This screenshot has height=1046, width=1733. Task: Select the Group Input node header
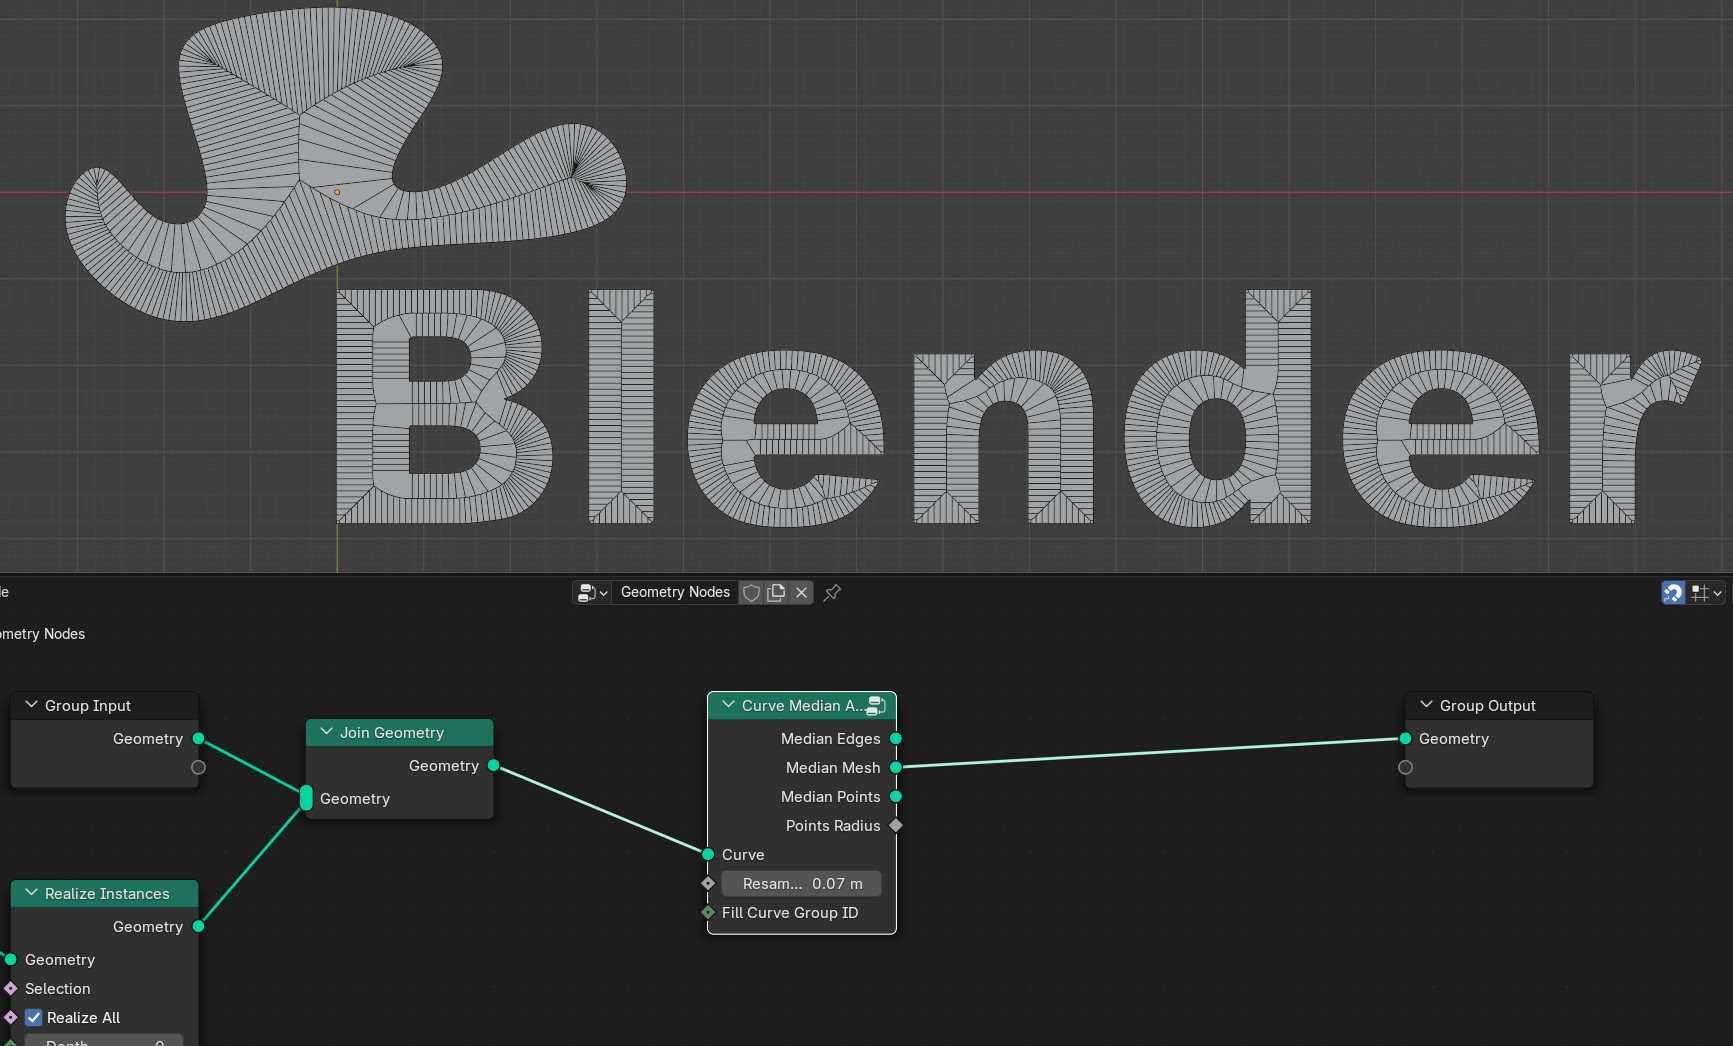105,705
